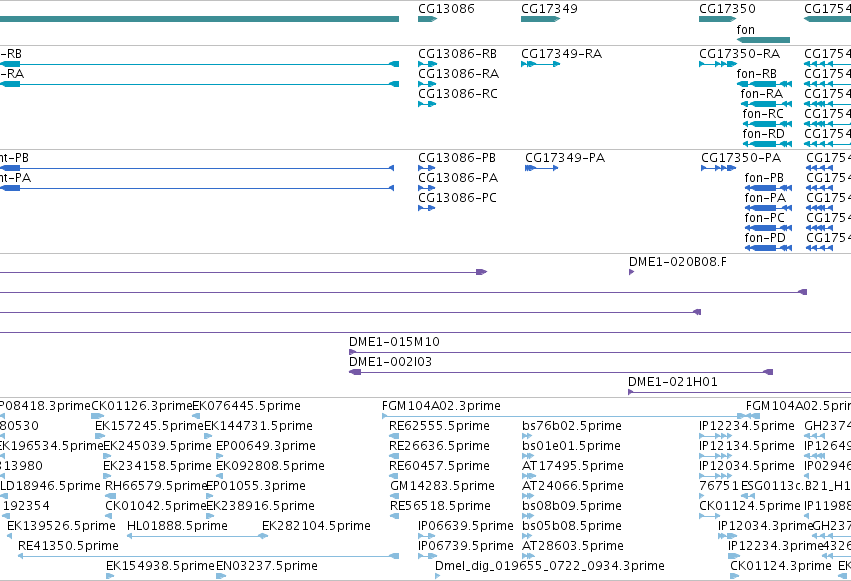The height and width of the screenshot is (581, 851).
Task: Click the fon-PC protein label
Action: [765, 218]
